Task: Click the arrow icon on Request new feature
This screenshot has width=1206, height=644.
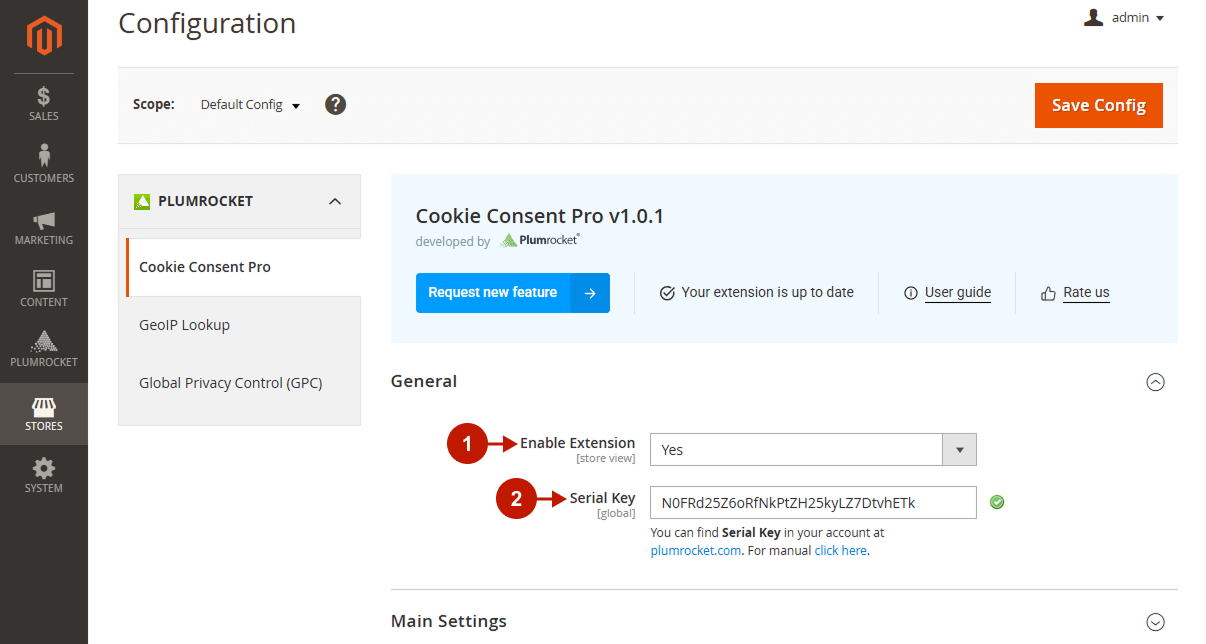Action: point(590,293)
